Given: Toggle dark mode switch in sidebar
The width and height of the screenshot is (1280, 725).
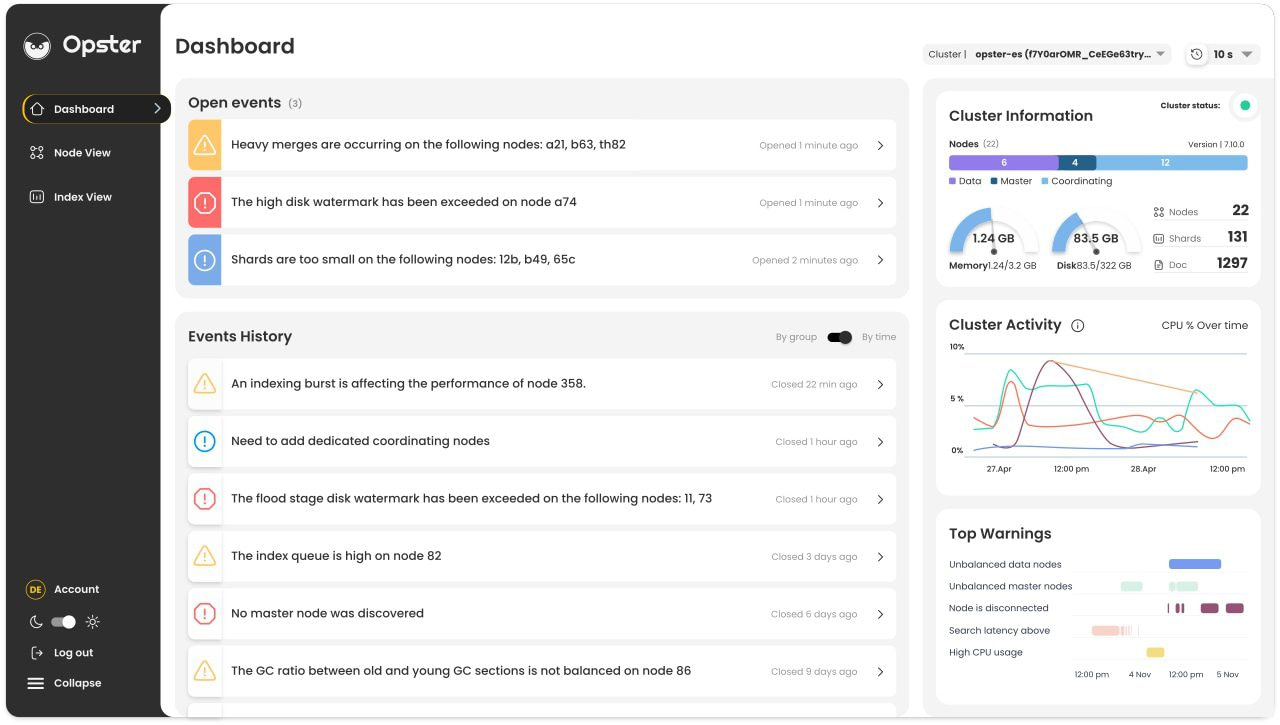Looking at the screenshot, I should click(x=62, y=621).
